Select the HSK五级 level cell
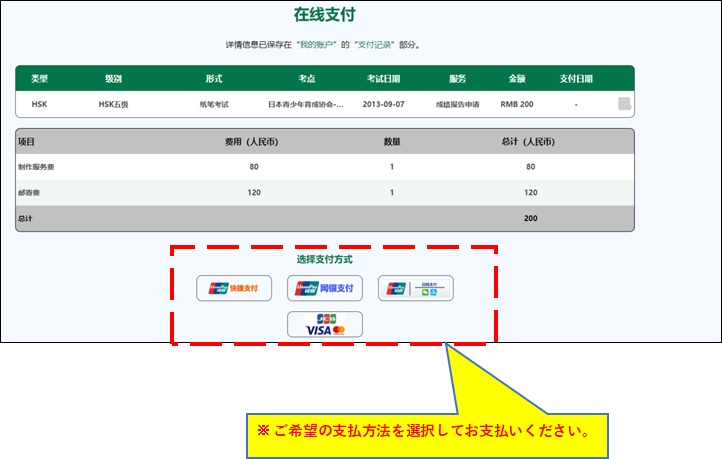Image resolution: width=722 pixels, height=459 pixels. point(113,104)
